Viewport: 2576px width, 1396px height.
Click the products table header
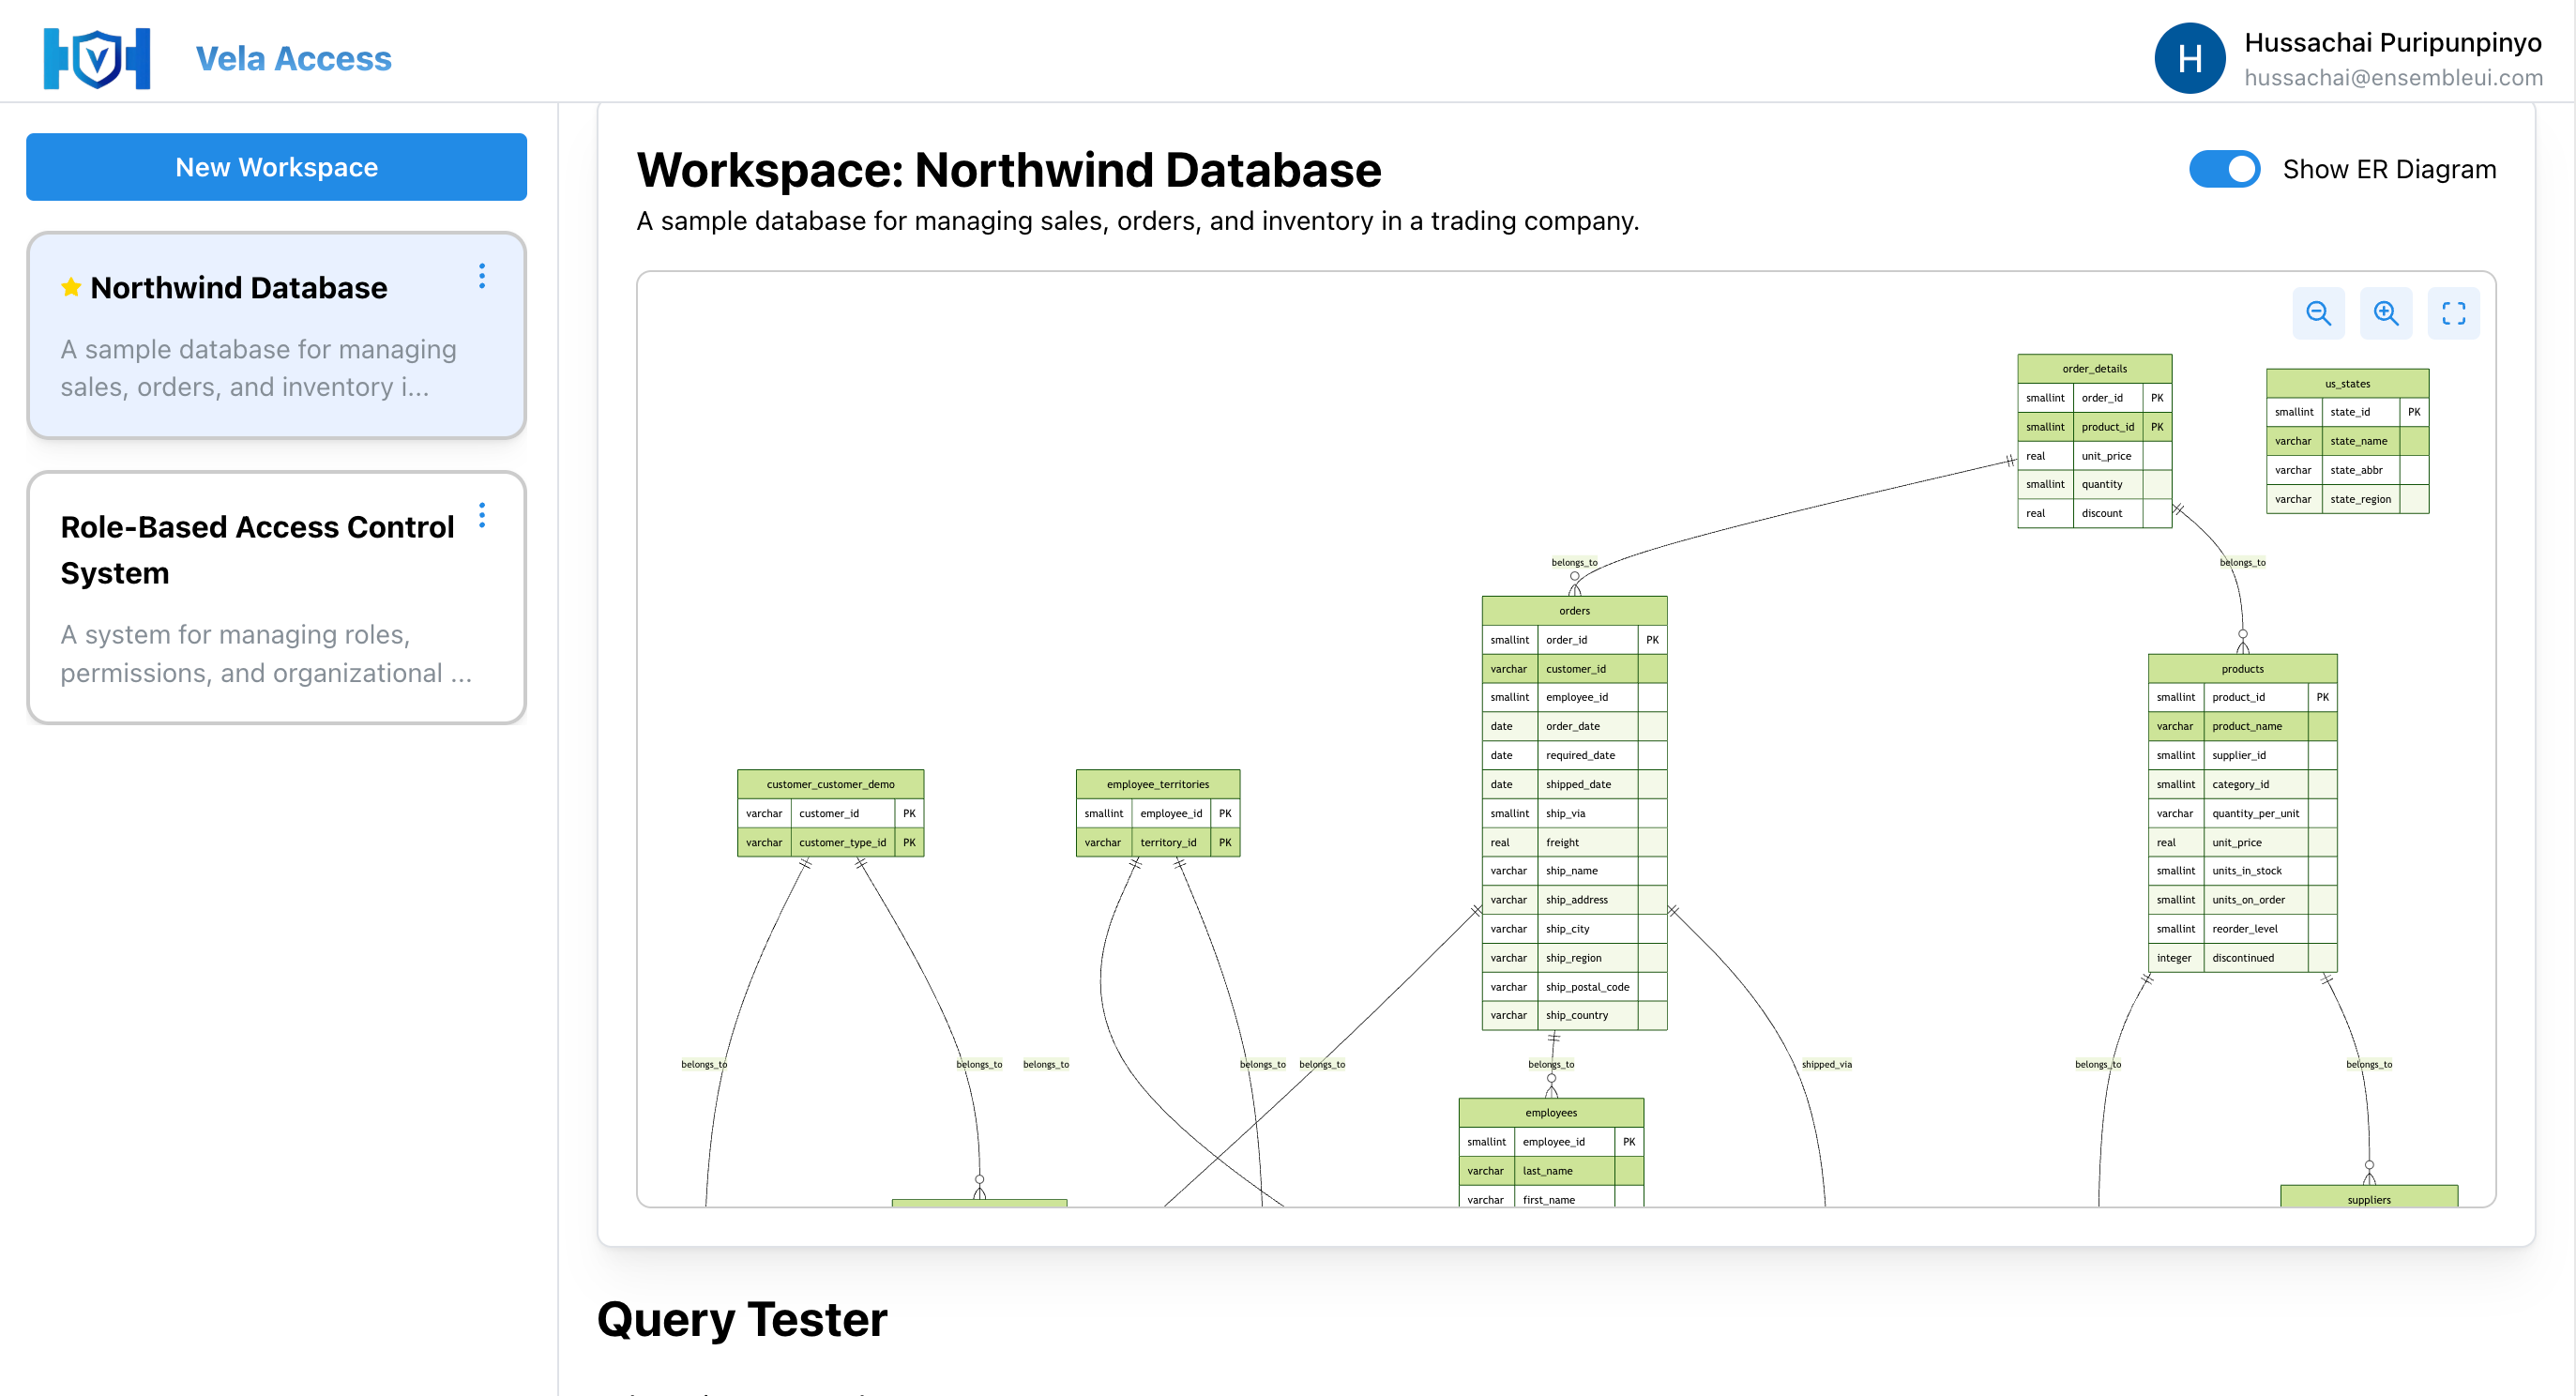pyautogui.click(x=2241, y=669)
